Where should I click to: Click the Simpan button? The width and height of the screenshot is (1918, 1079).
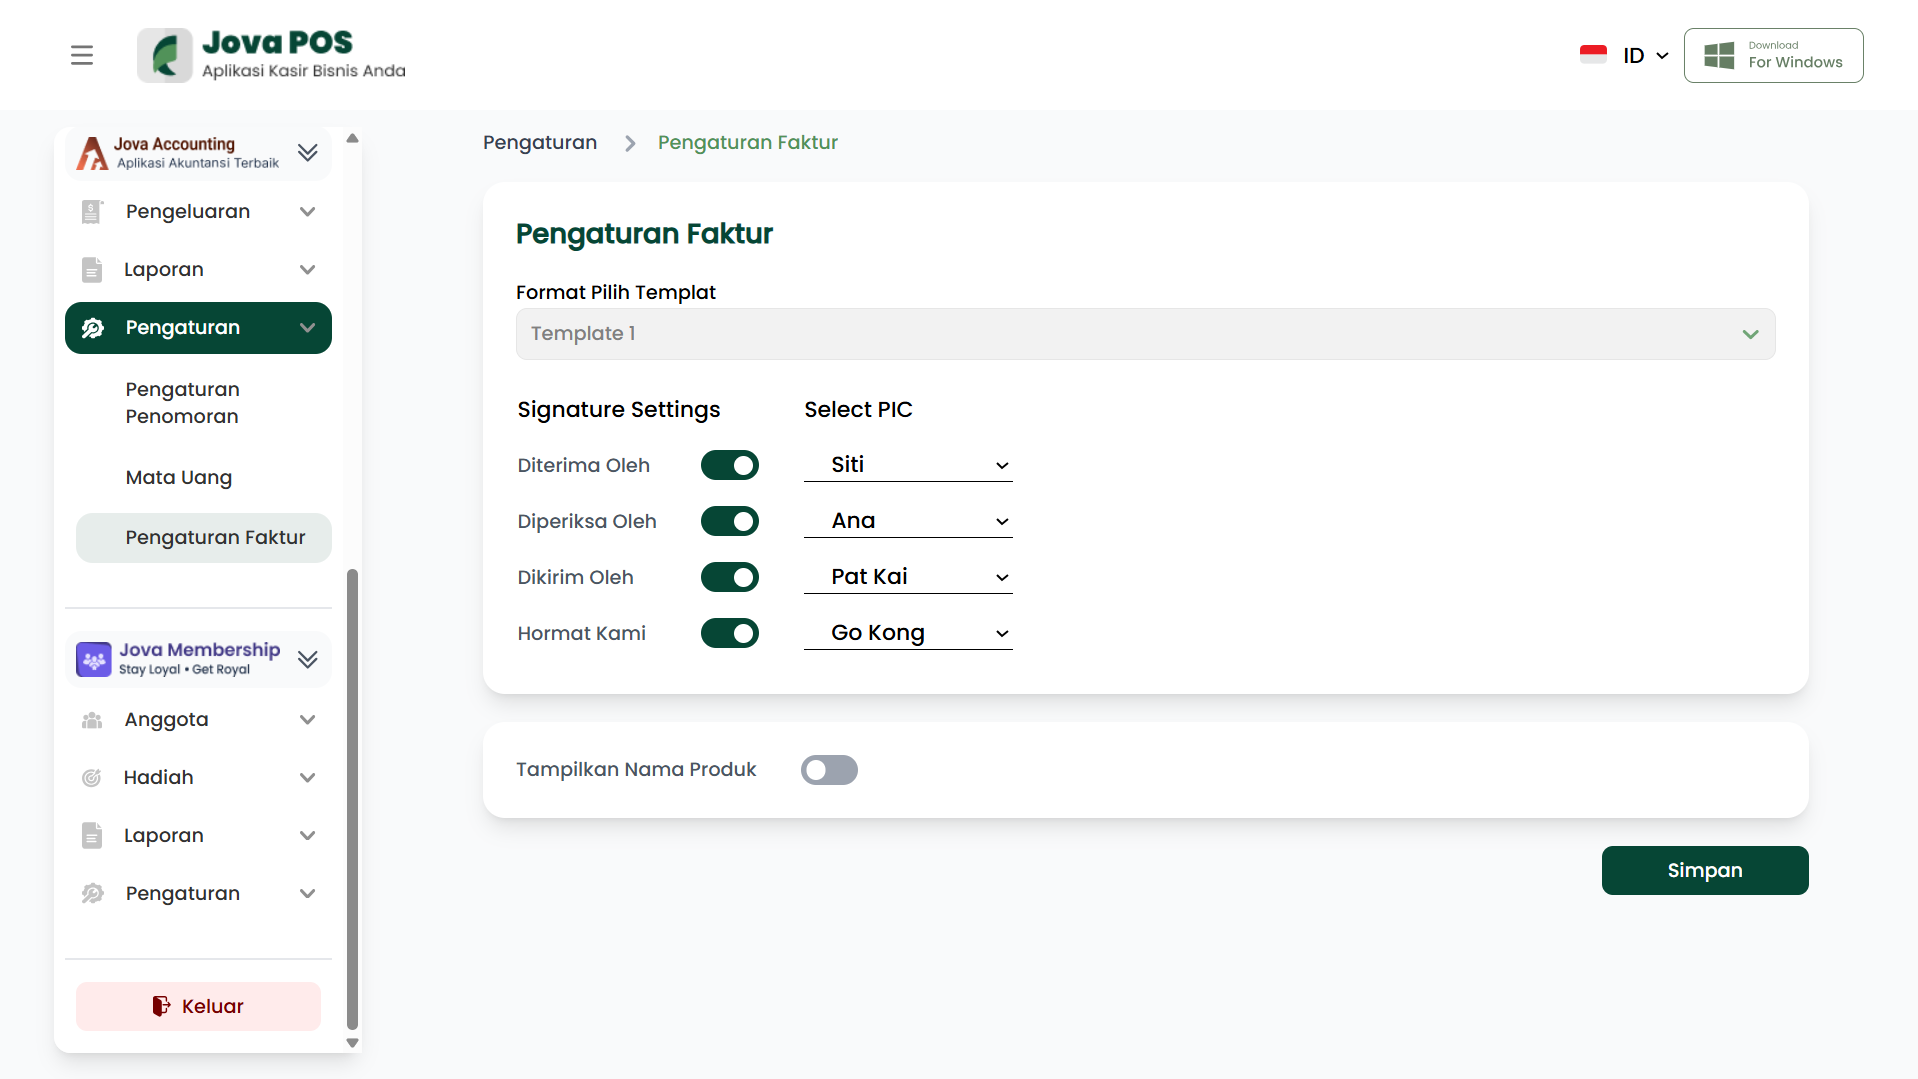point(1704,870)
